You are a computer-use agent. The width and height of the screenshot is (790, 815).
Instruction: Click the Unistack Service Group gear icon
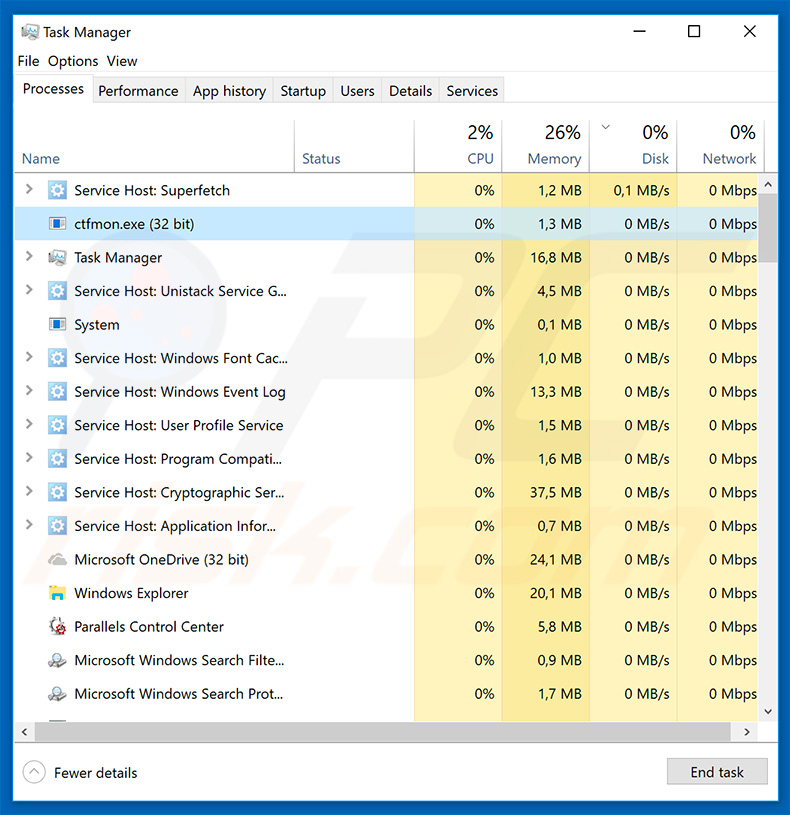(x=57, y=291)
